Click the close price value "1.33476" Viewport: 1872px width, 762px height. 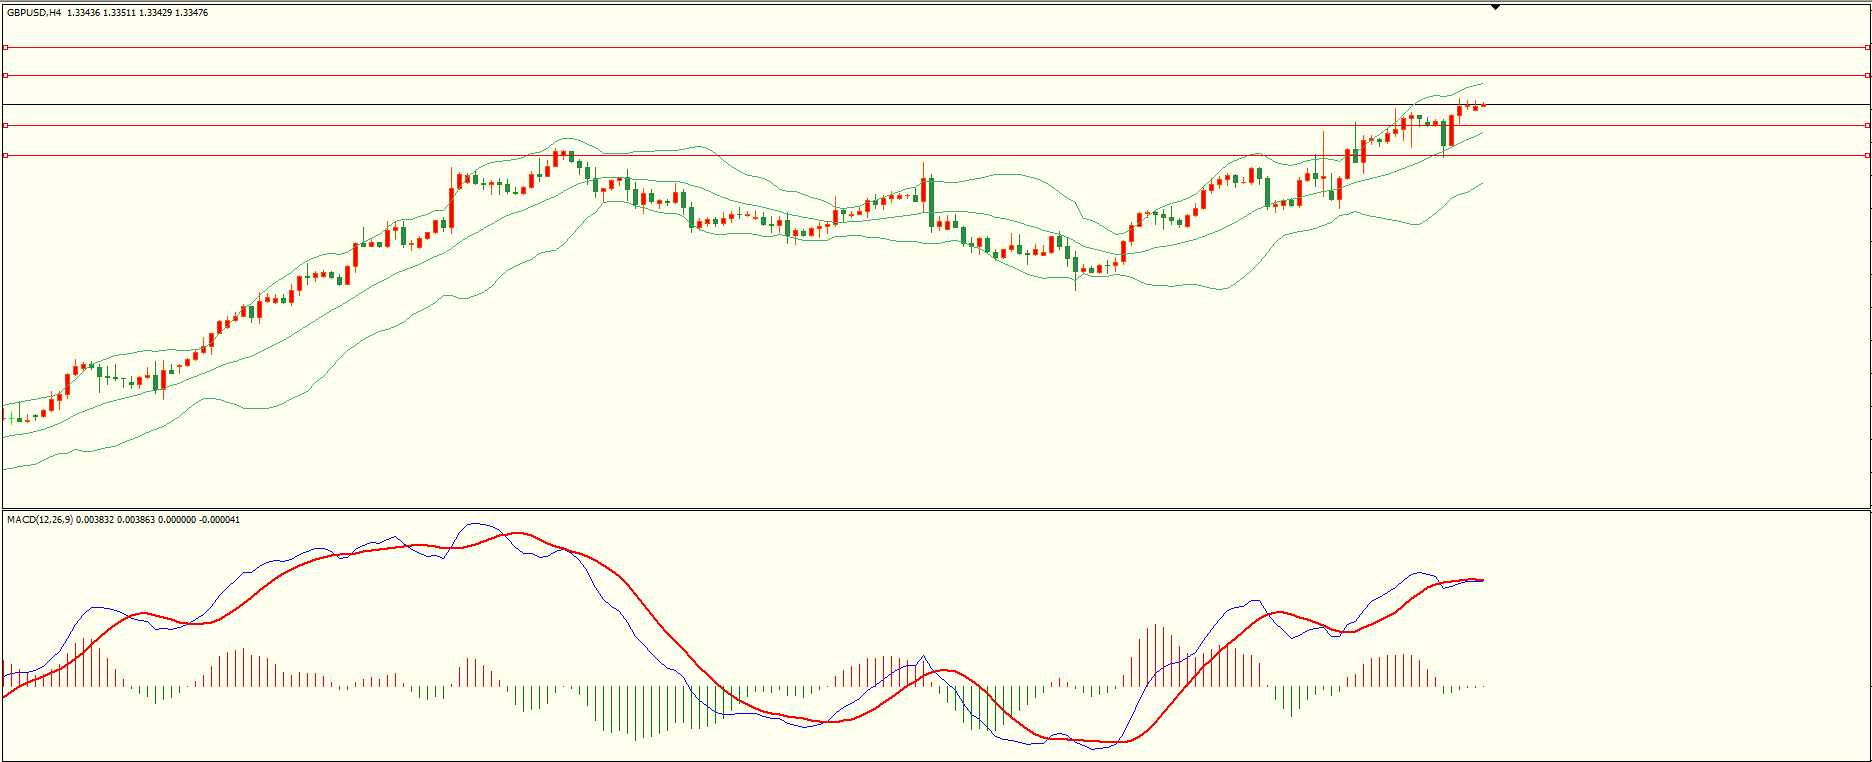[191, 13]
